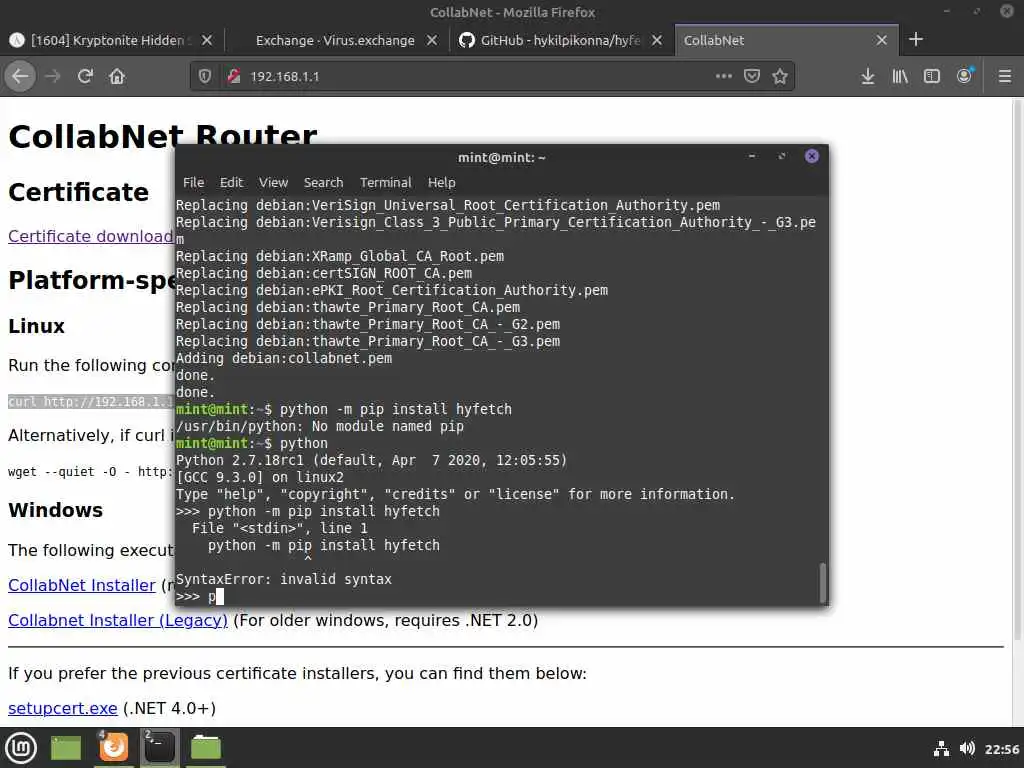This screenshot has width=1024, height=768.
Task: Open the Downloads panel
Action: (x=867, y=76)
